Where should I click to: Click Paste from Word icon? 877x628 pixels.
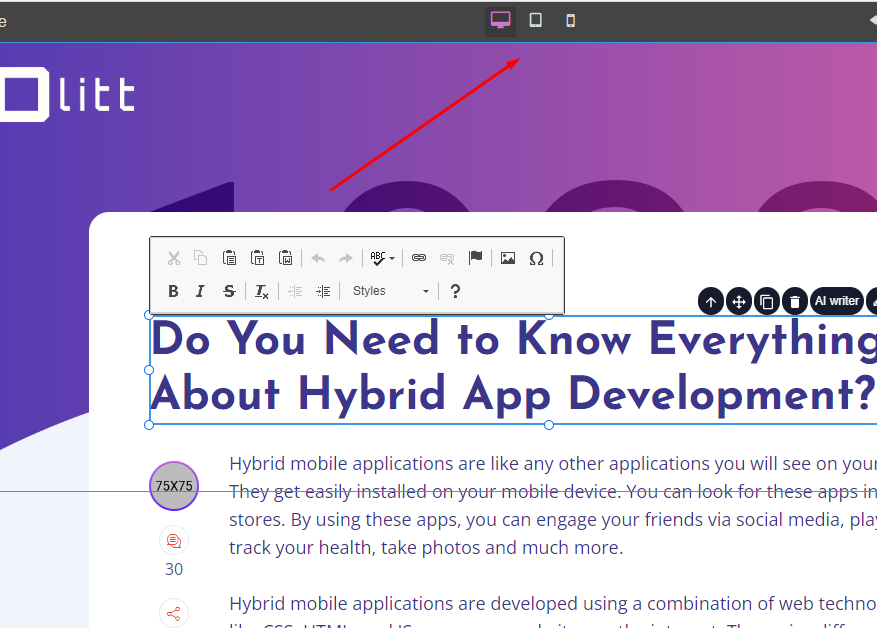286,258
